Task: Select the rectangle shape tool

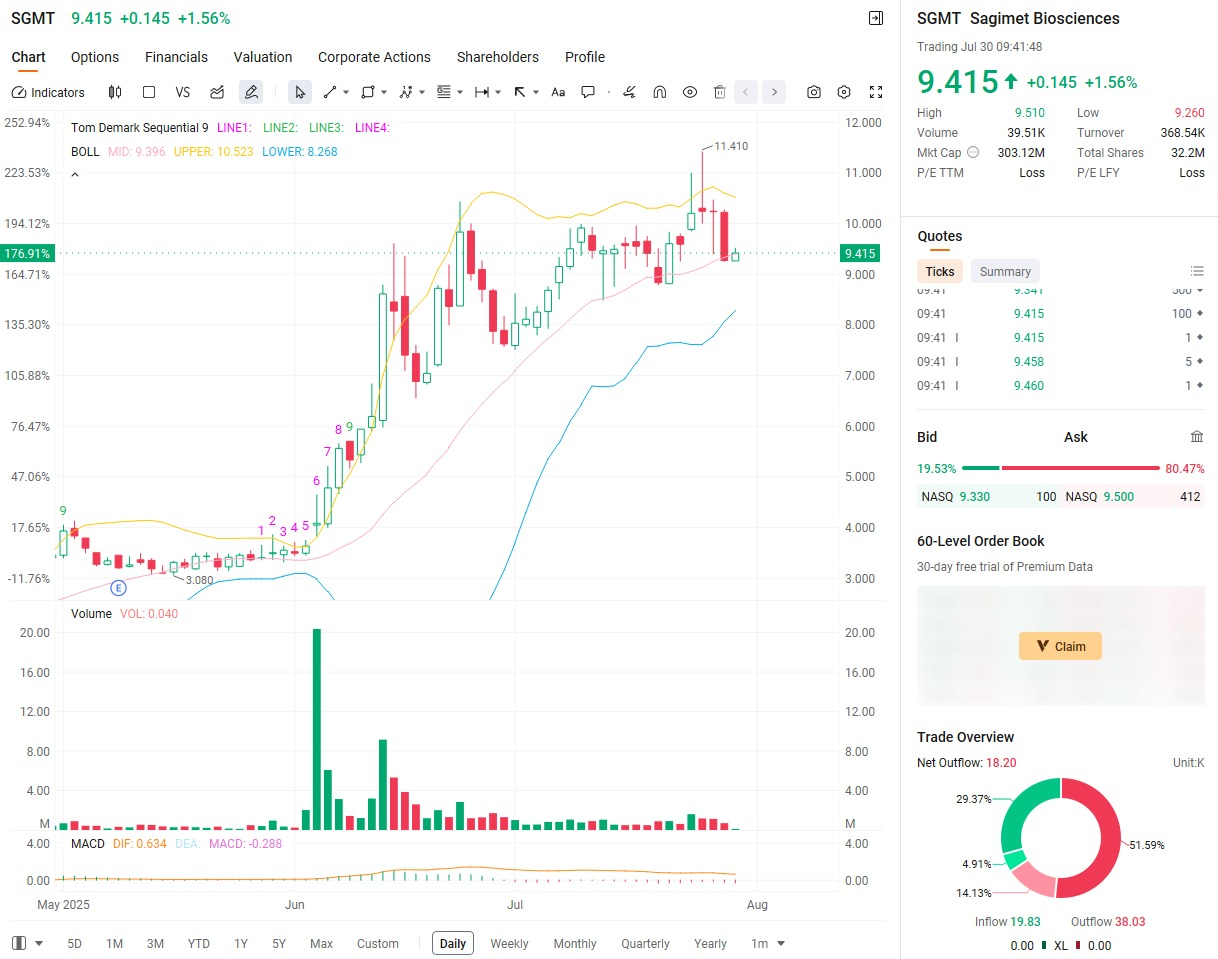Action: pyautogui.click(x=368, y=92)
